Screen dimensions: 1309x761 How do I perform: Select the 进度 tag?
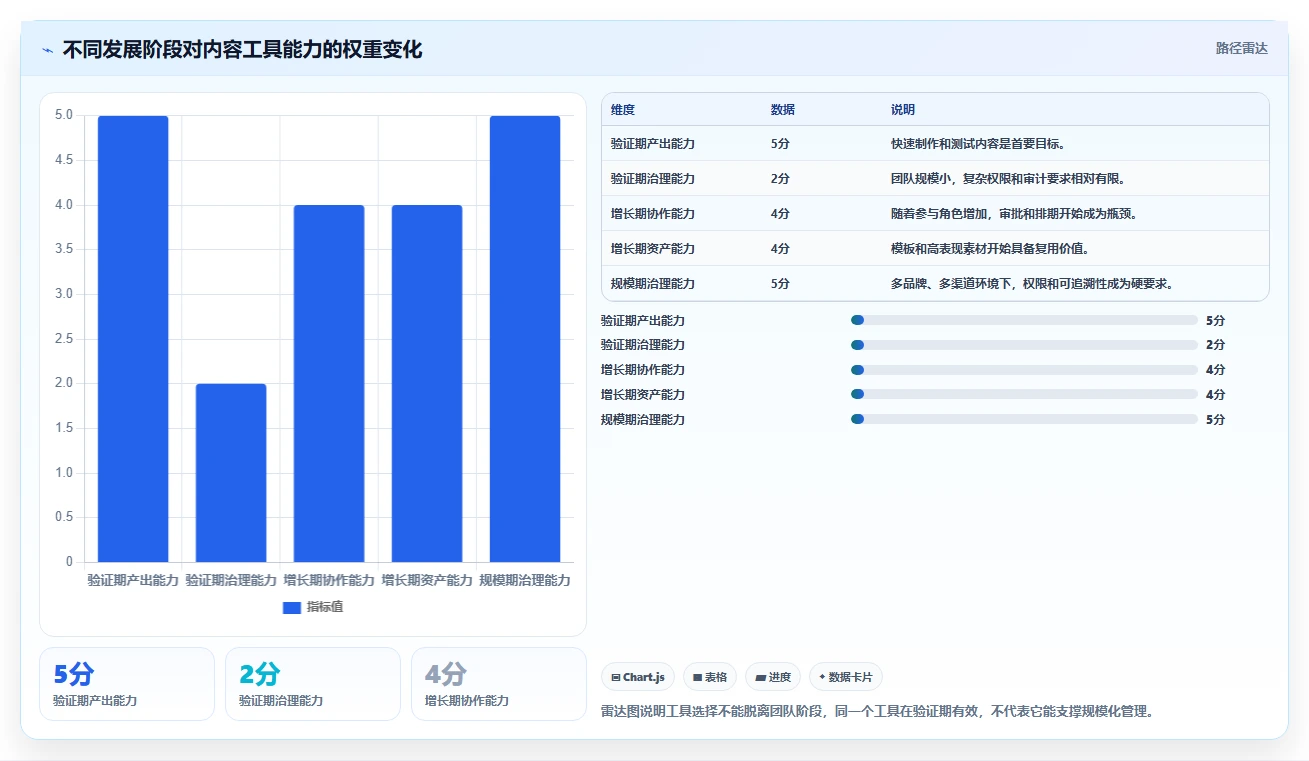point(773,677)
